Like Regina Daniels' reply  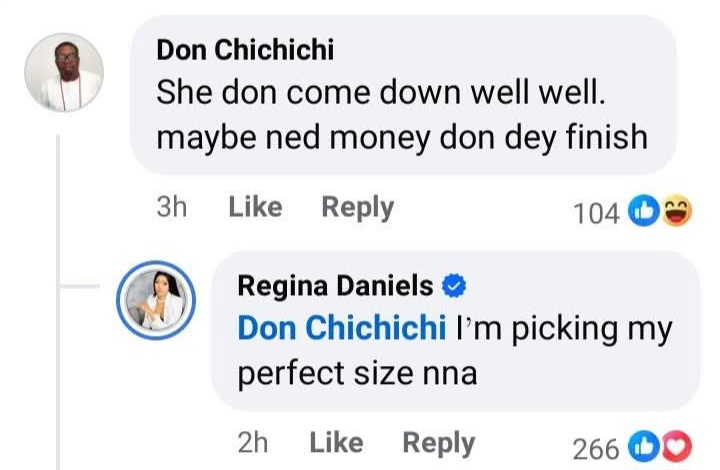[x=336, y=442]
